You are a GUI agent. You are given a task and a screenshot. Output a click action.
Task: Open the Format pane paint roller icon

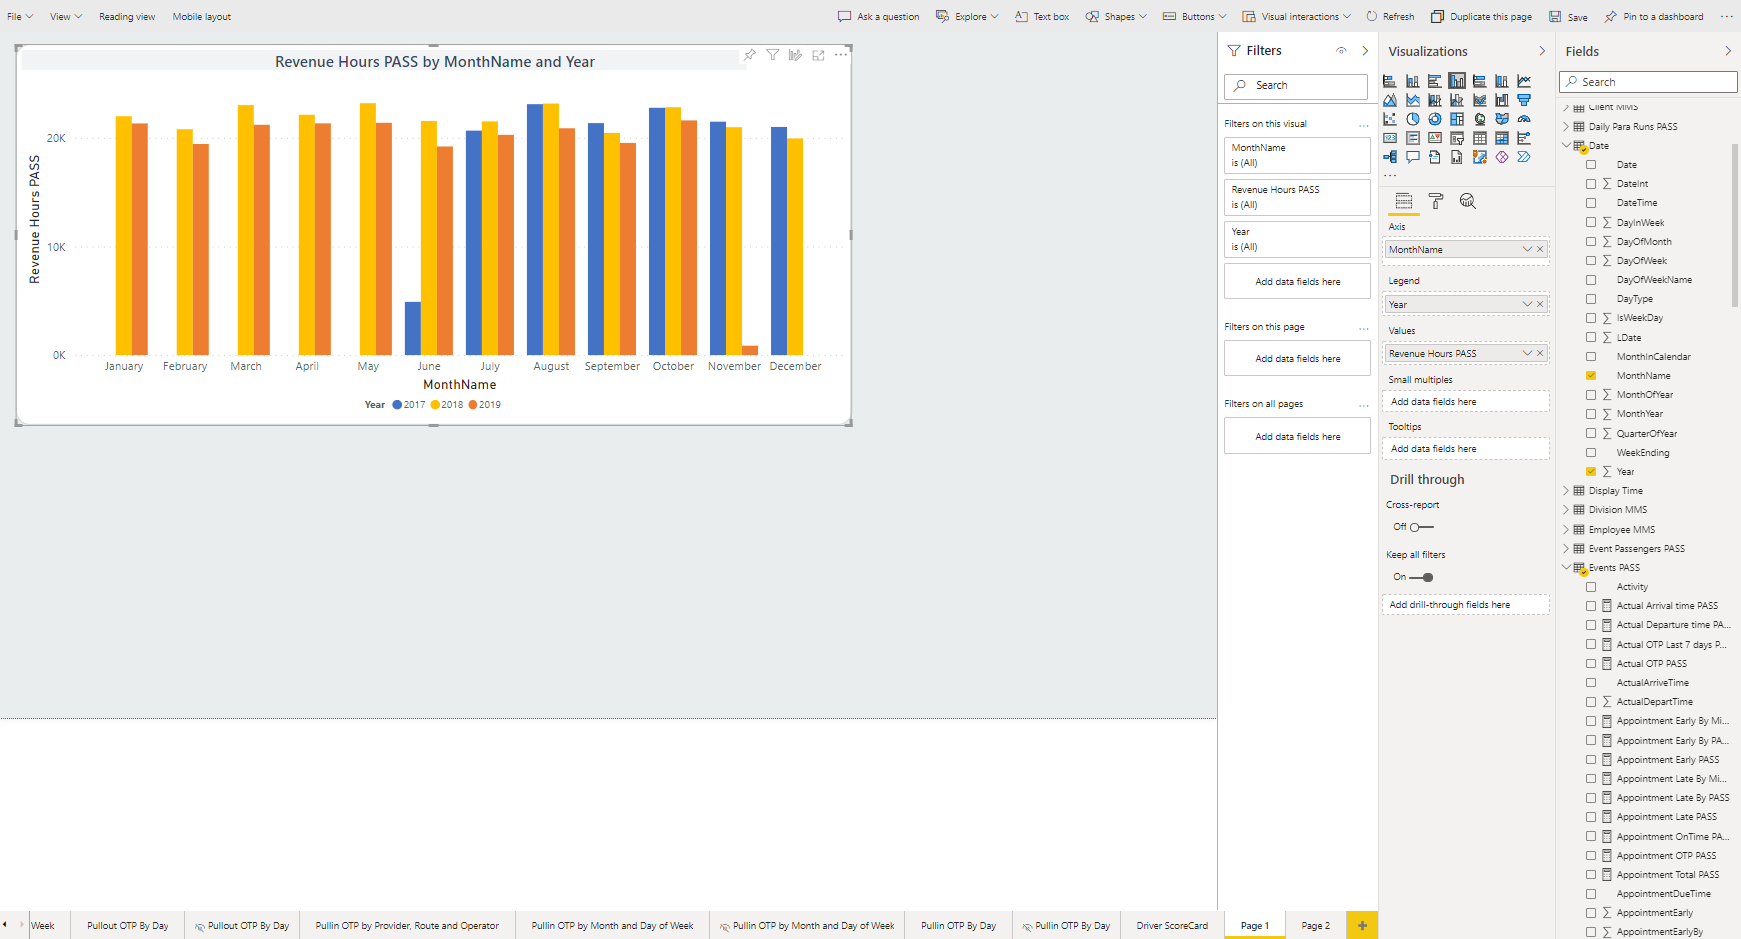pos(1436,201)
